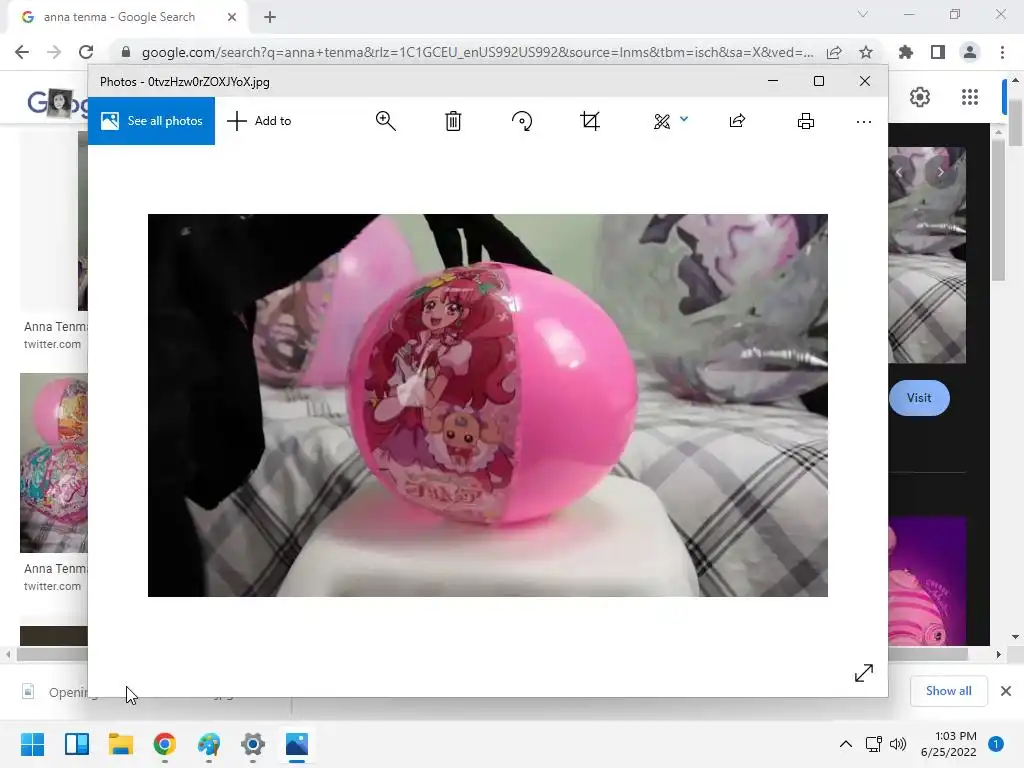Viewport: 1024px width, 768px height.
Task: Click the Visit button in Google preview
Action: pyautogui.click(x=919, y=398)
